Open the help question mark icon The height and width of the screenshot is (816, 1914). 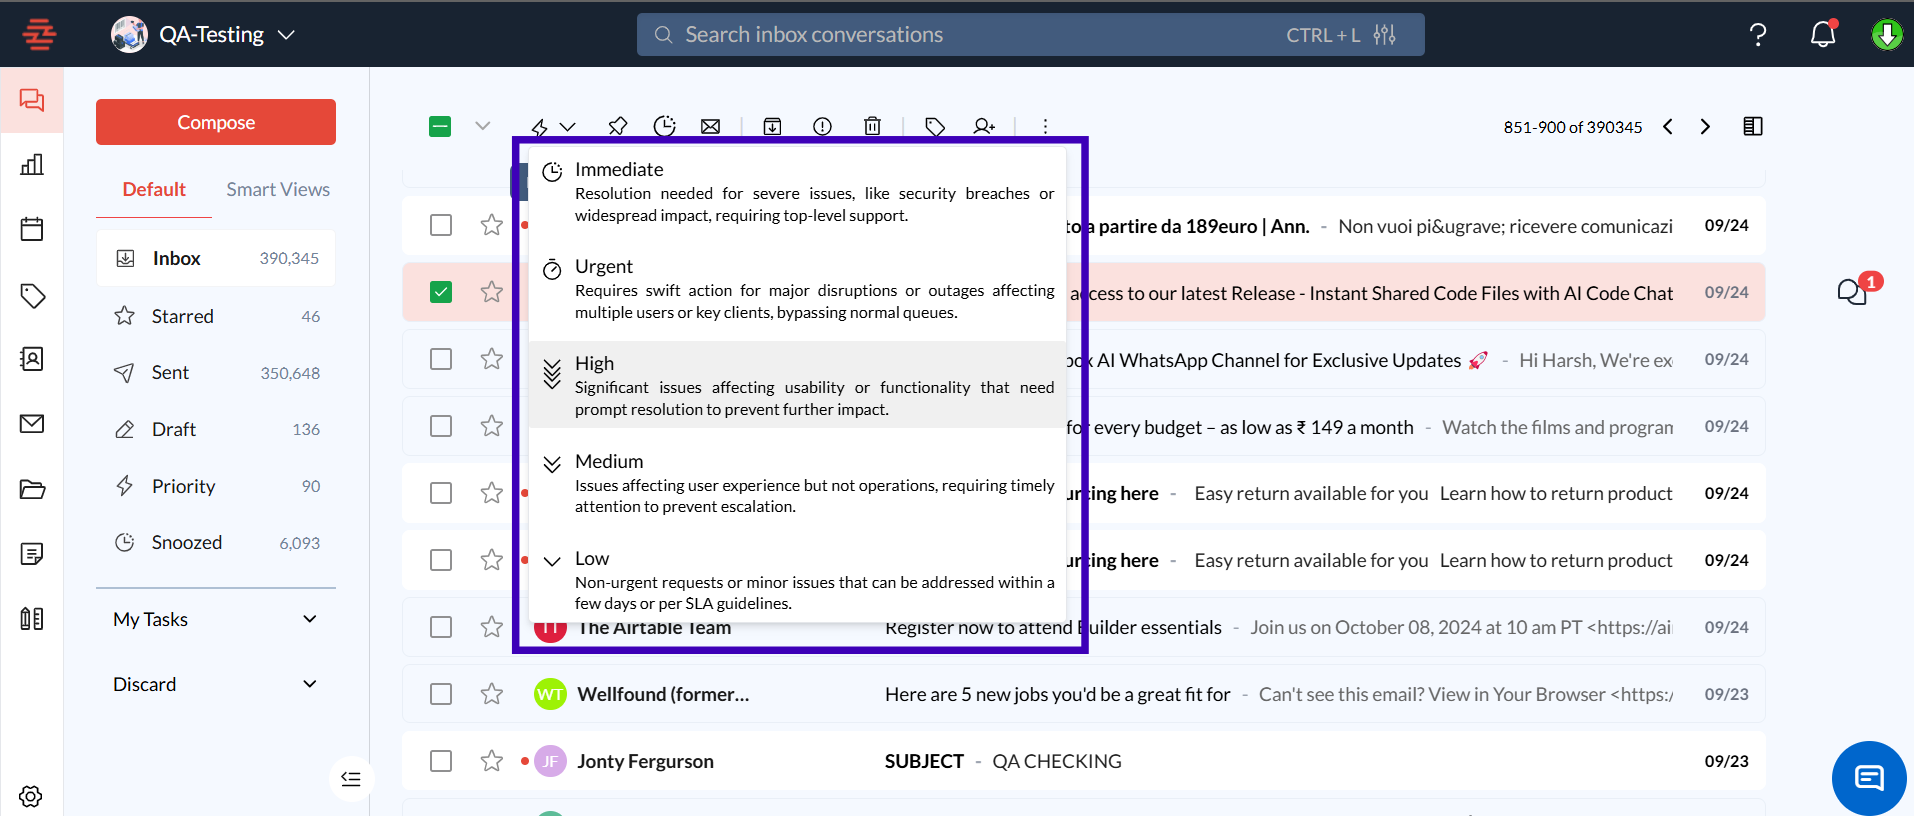pos(1757,35)
